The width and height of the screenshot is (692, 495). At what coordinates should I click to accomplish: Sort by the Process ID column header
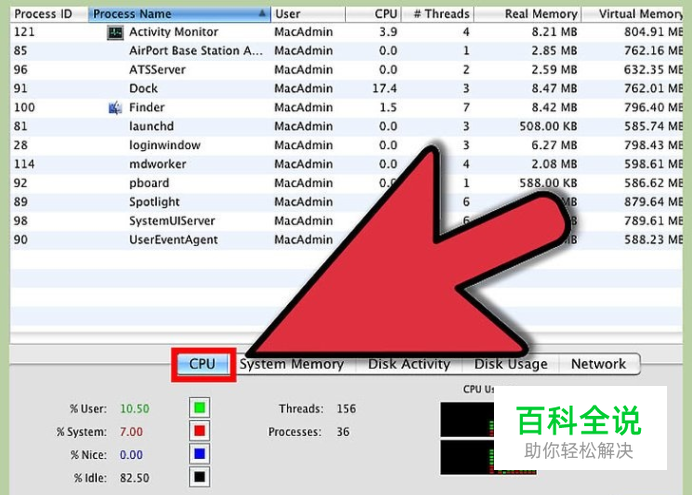49,14
